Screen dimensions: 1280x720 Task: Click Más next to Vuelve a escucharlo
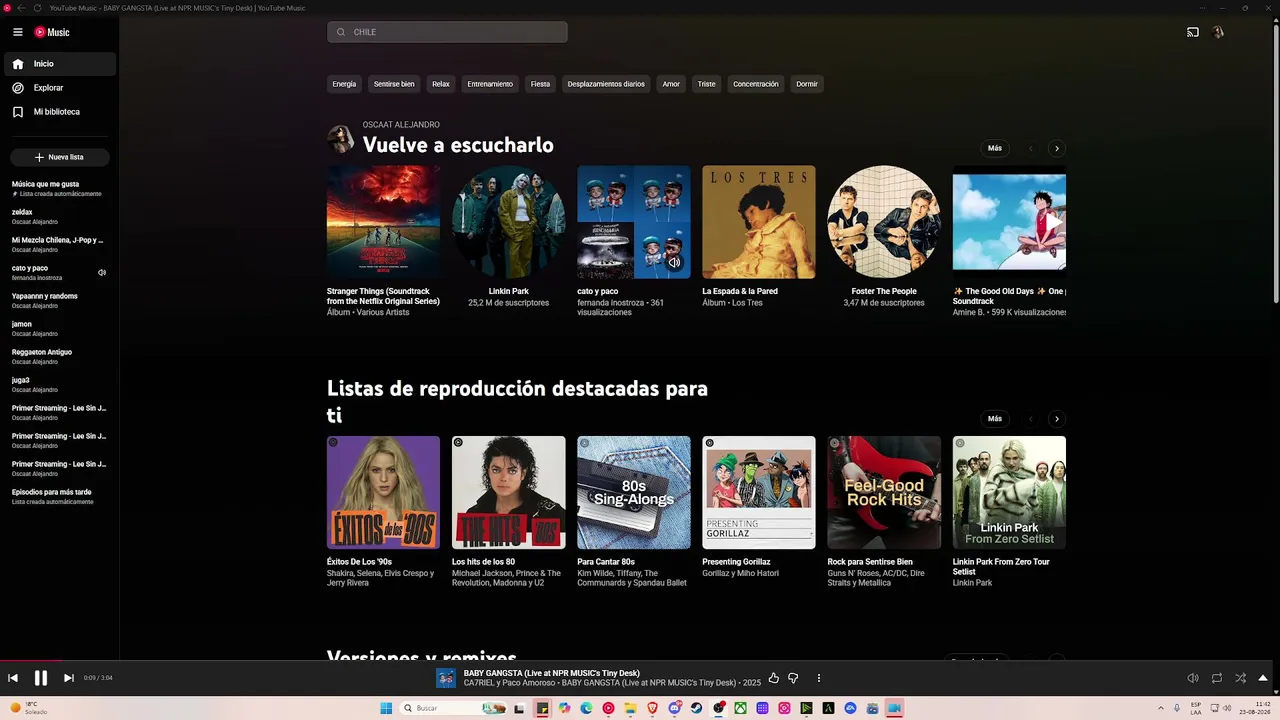[x=995, y=148]
